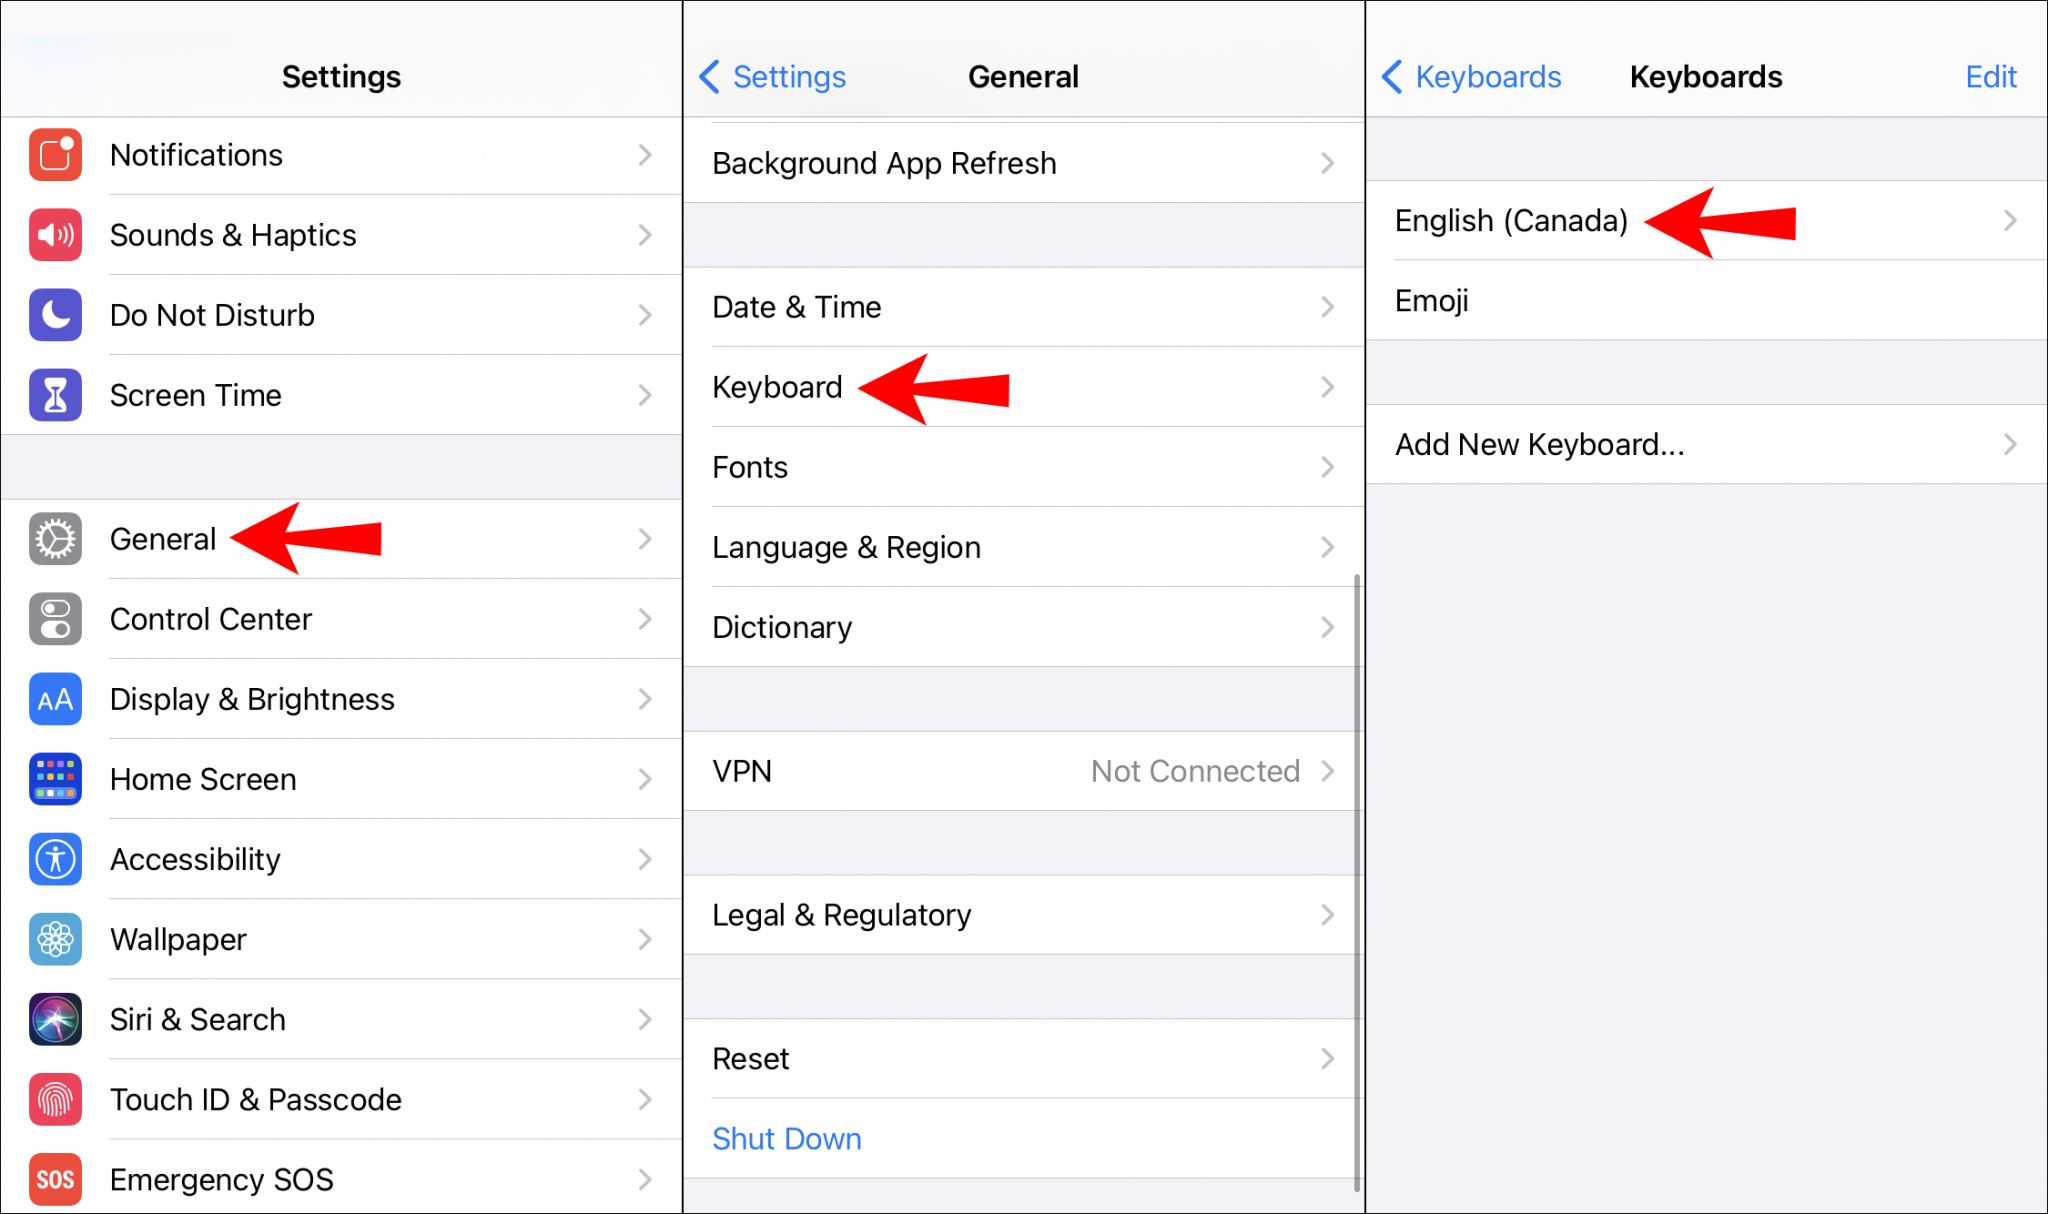Tap the Do Not Disturb moon icon
Viewport: 2048px width, 1214px height.
point(55,315)
